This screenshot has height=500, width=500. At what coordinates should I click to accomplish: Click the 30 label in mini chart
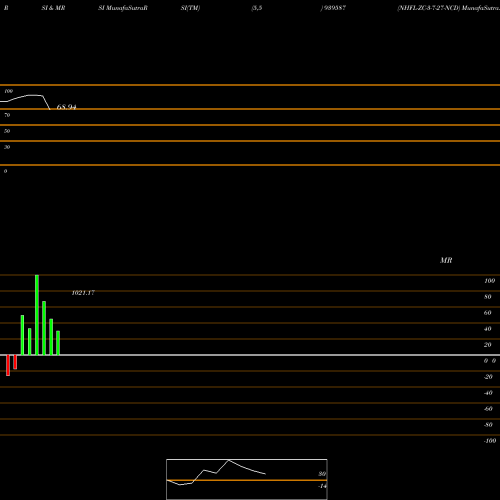(322, 474)
